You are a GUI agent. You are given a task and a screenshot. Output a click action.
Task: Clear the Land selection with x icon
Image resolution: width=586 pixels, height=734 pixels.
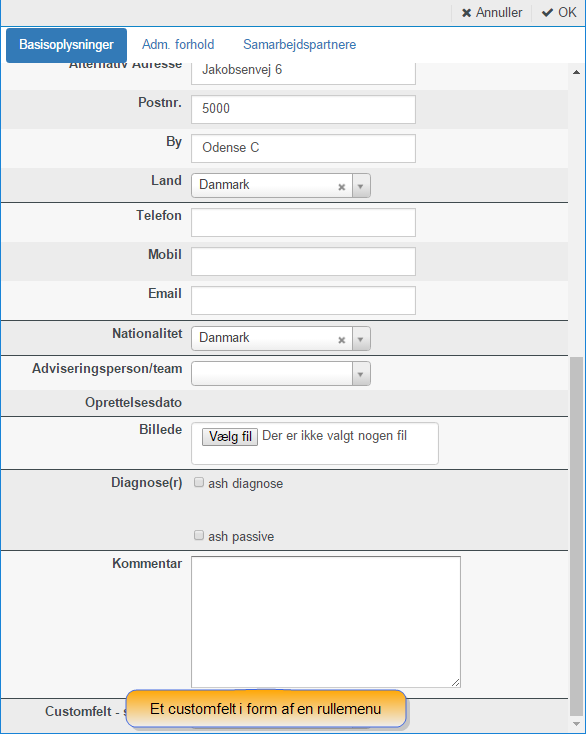click(342, 187)
